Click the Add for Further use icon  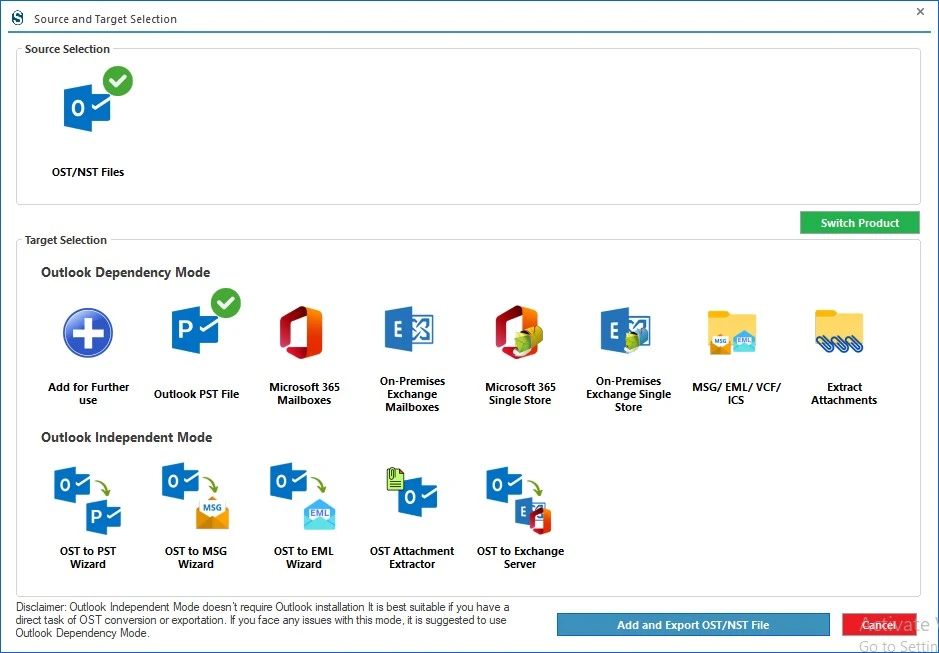click(x=88, y=333)
